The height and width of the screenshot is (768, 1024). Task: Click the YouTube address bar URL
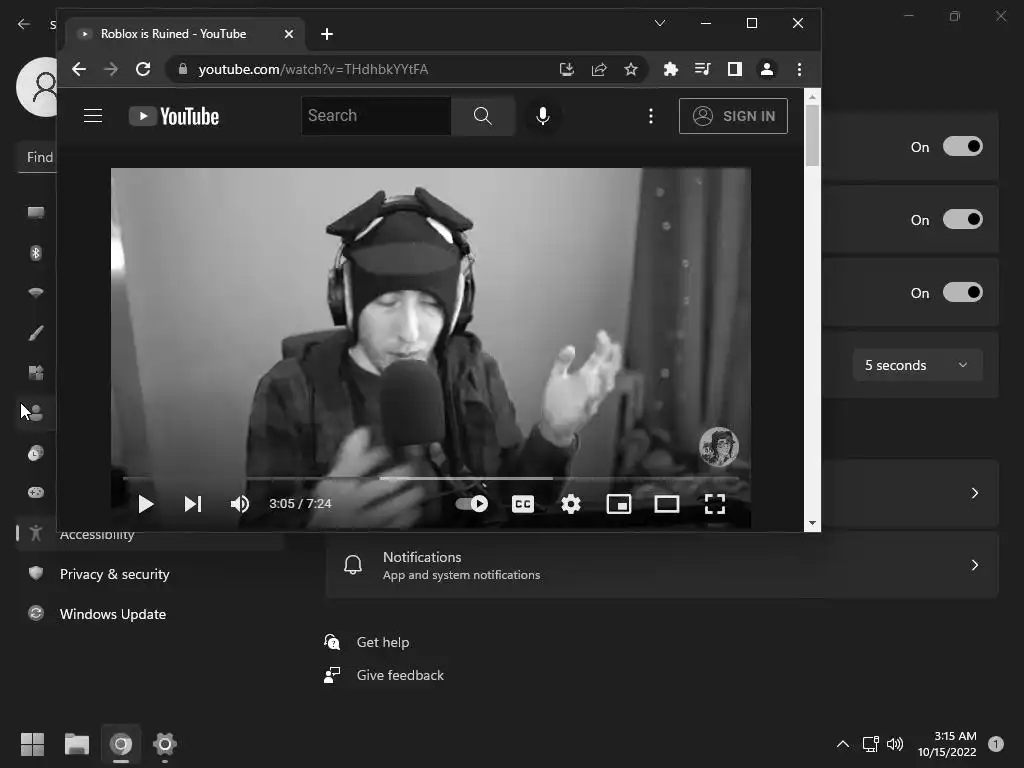point(313,69)
